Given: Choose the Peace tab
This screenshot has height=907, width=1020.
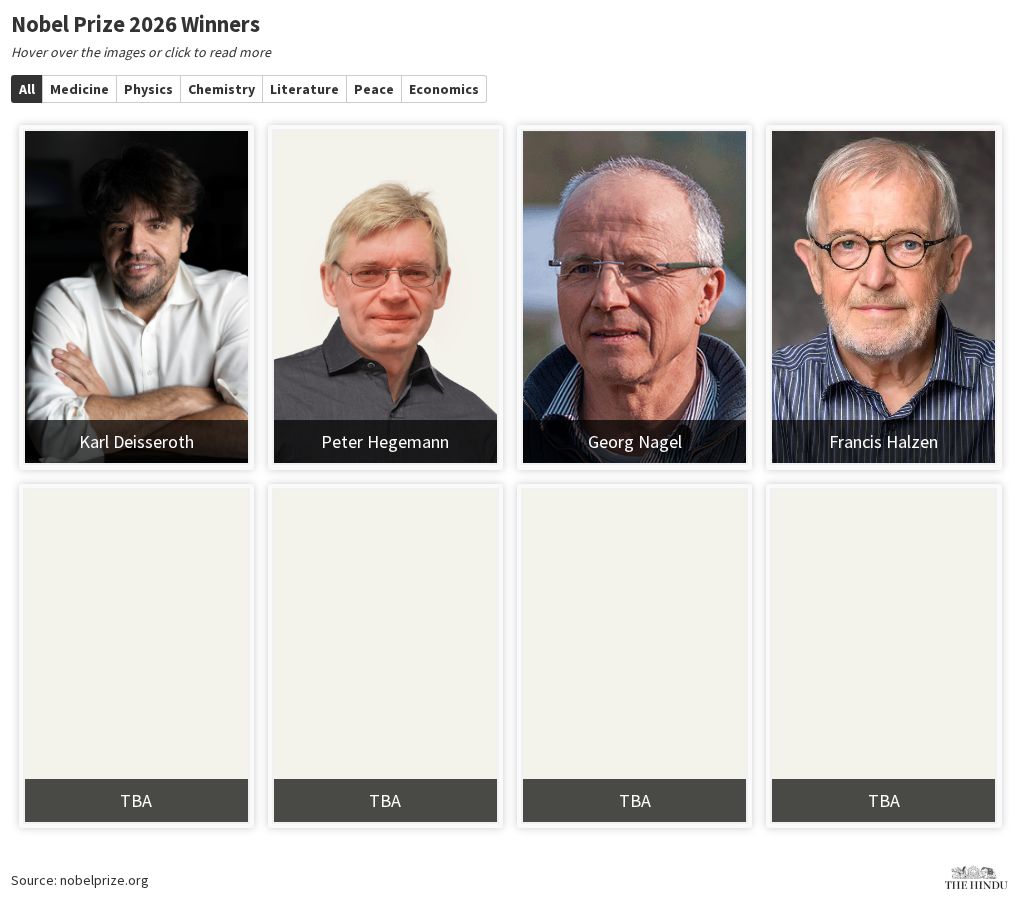Looking at the screenshot, I should (x=374, y=89).
